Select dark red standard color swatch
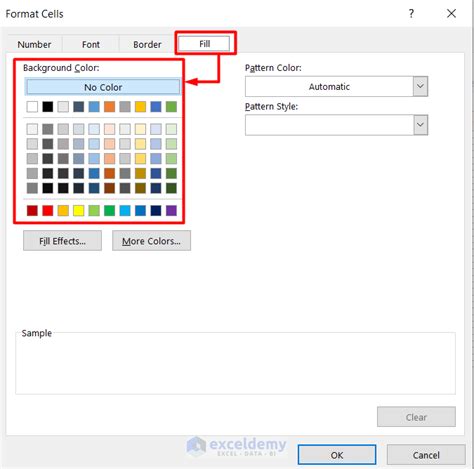Image resolution: width=474 pixels, height=469 pixels. point(32,210)
